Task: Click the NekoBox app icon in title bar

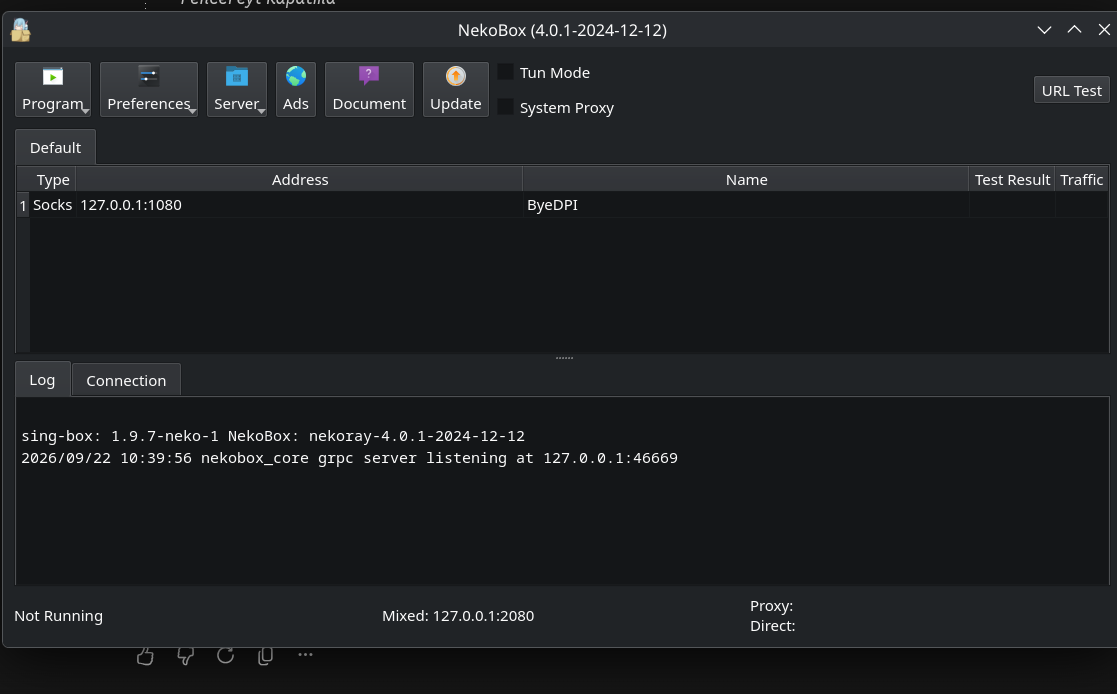Action: [x=21, y=30]
